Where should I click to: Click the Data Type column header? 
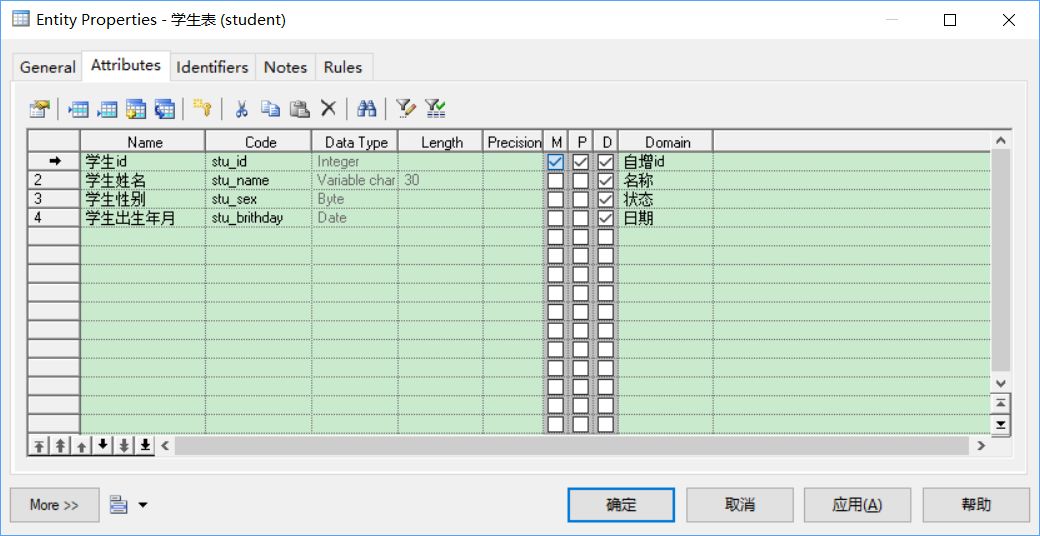click(x=356, y=142)
